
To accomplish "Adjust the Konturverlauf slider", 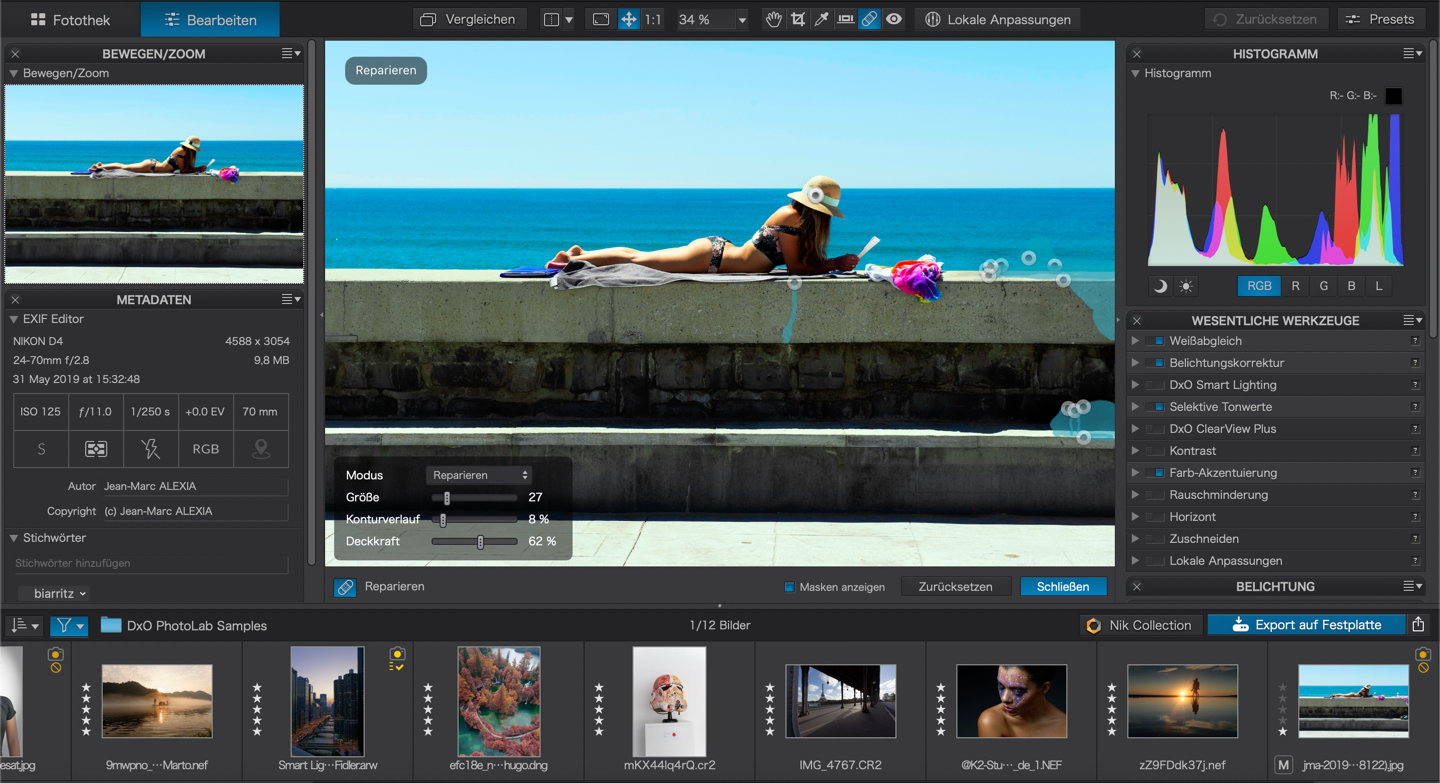I will [474, 519].
